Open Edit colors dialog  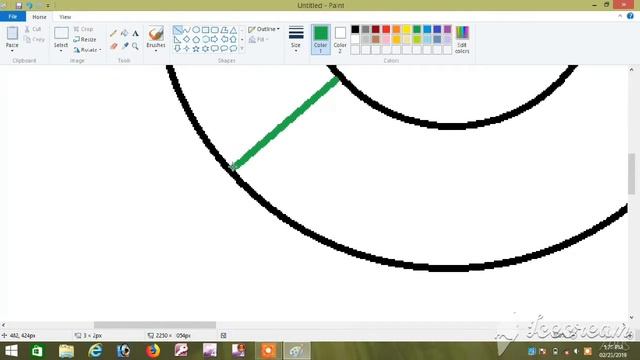462,39
